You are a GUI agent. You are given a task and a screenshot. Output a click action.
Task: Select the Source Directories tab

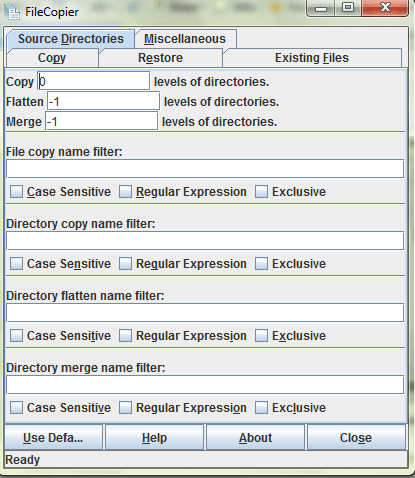point(71,39)
